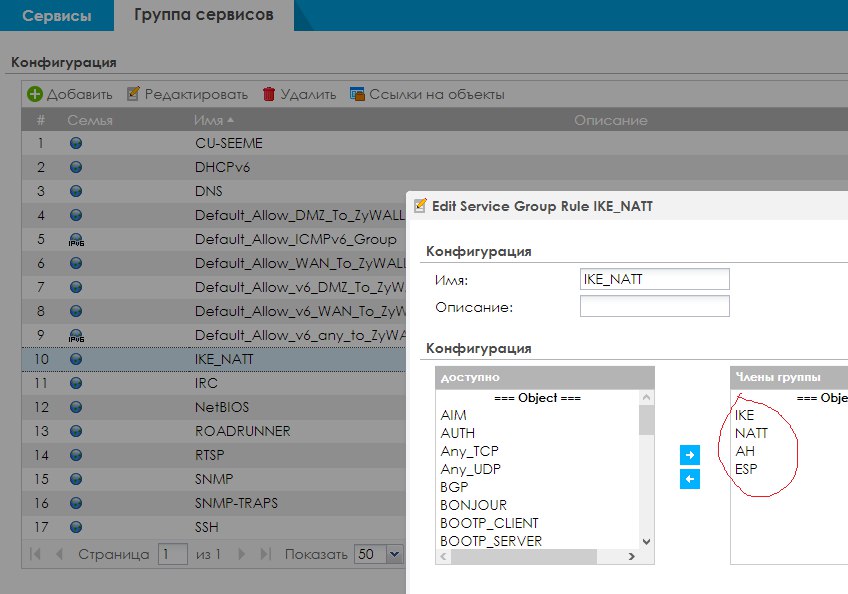
Task: Click the globe icon in SNMP-TRAPS row
Action: 76,503
